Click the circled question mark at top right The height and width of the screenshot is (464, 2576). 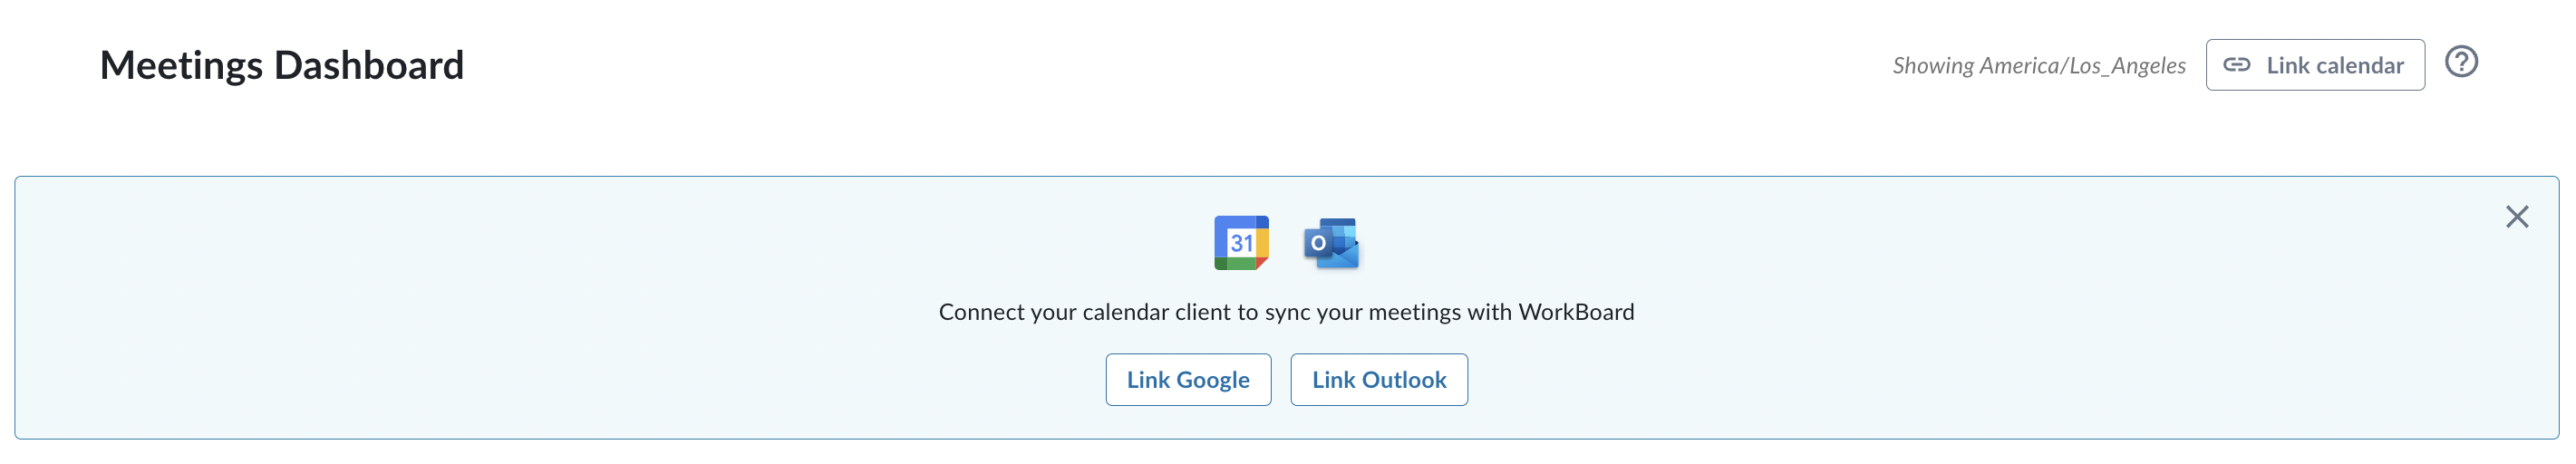tap(2461, 62)
